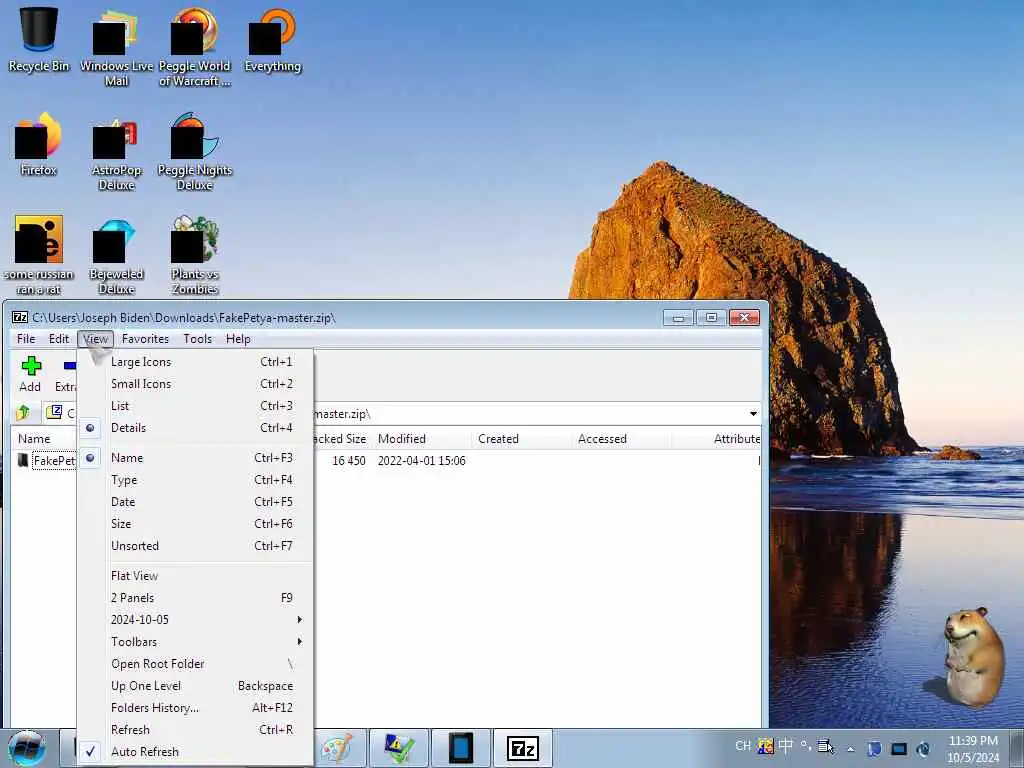Screen dimensions: 1024x768
Task: Click the Chinese character IME tray icon
Action: point(786,746)
